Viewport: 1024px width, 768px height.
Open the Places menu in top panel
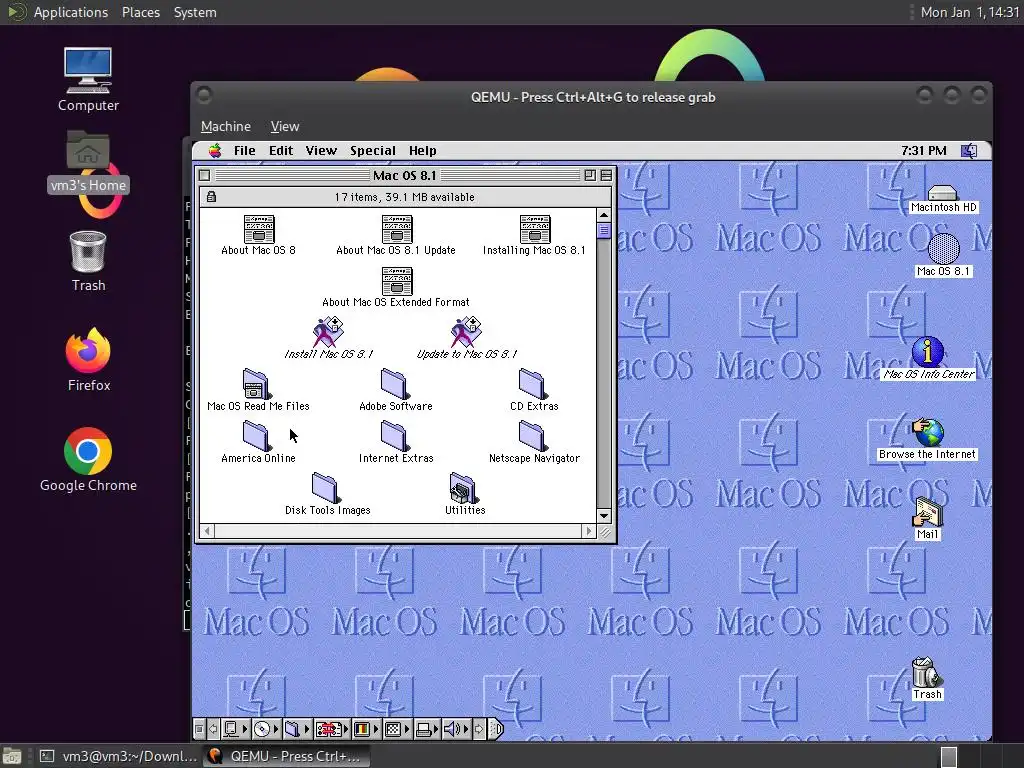(x=140, y=12)
